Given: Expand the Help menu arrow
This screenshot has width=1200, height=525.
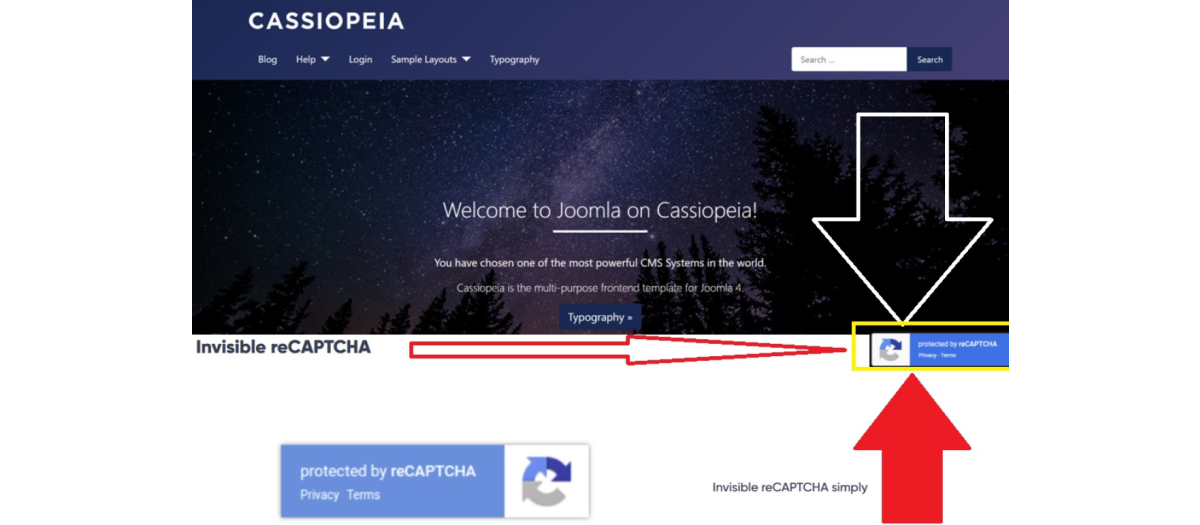Looking at the screenshot, I should (325, 60).
